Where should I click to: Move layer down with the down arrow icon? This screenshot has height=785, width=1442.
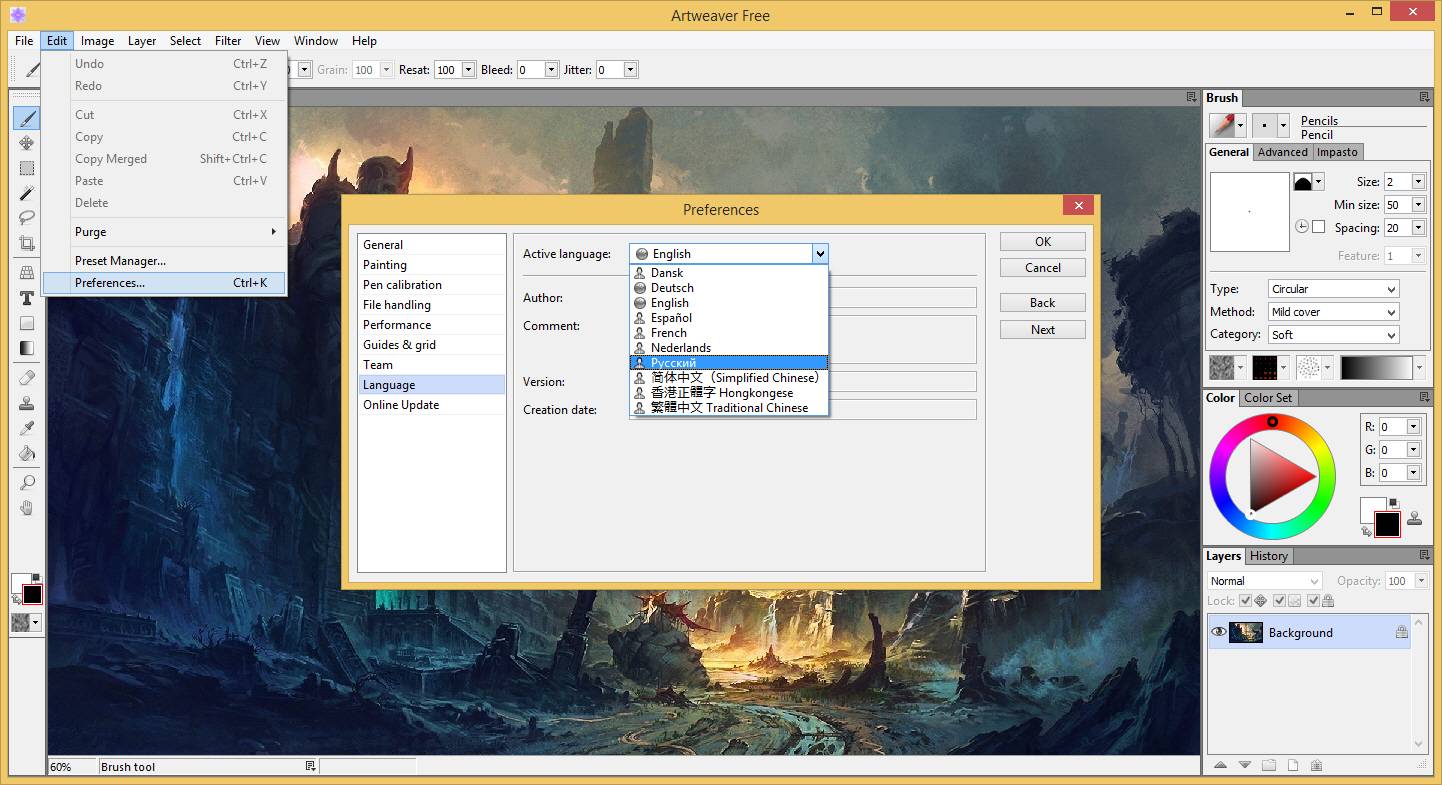[1244, 766]
